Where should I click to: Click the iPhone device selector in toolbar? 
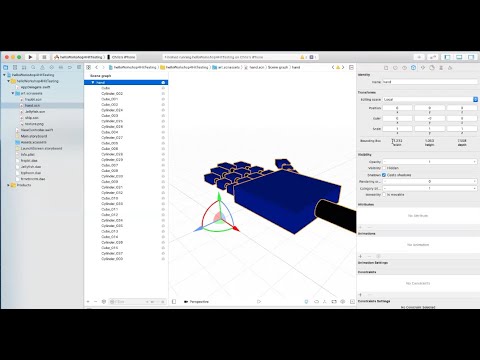121,57
